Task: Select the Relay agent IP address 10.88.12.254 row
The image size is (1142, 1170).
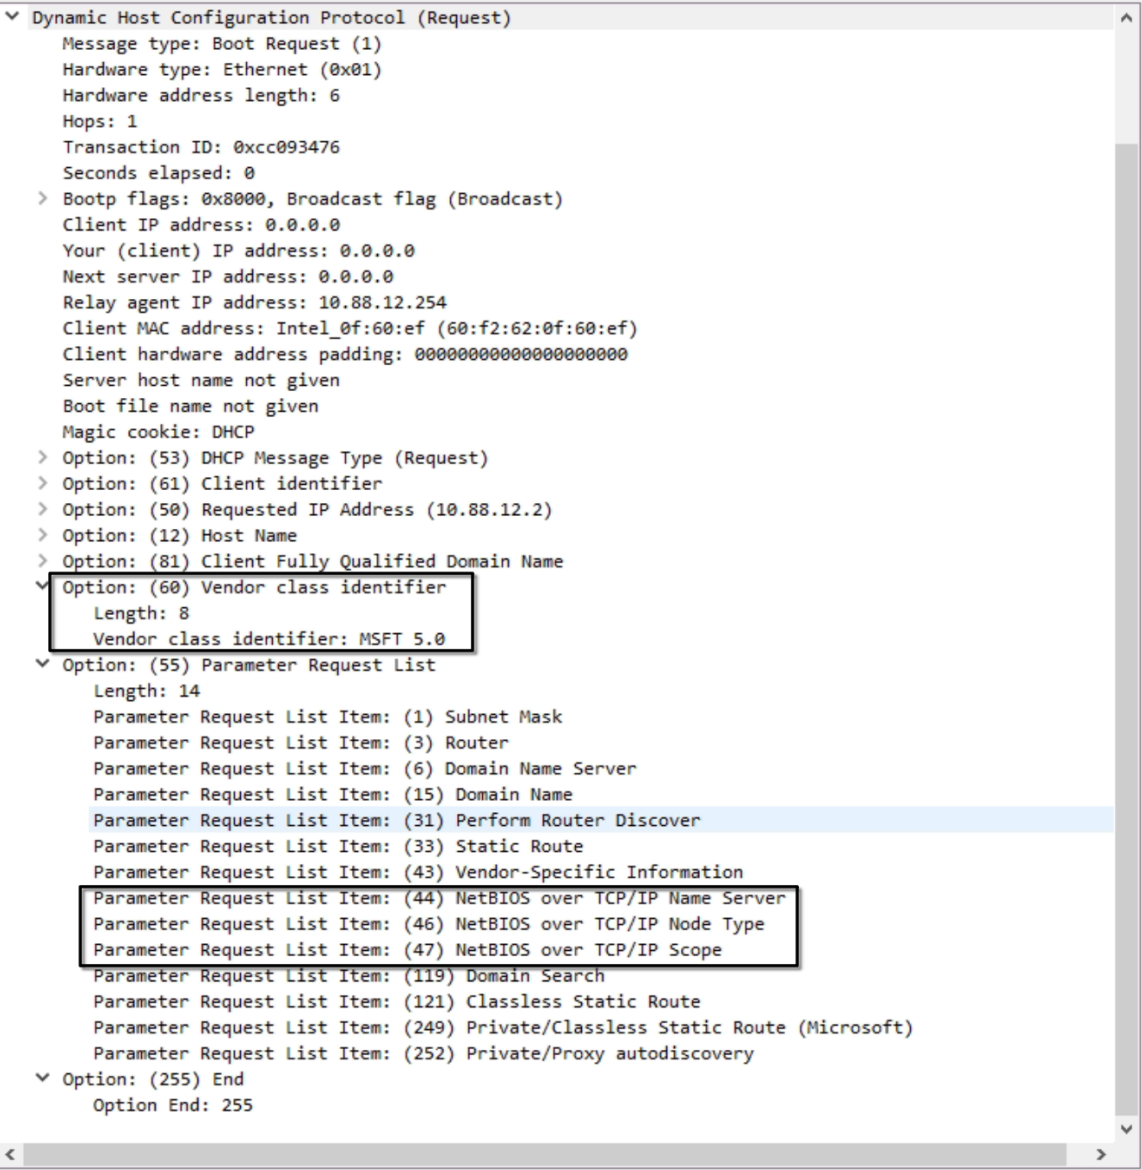Action: pyautogui.click(x=255, y=302)
